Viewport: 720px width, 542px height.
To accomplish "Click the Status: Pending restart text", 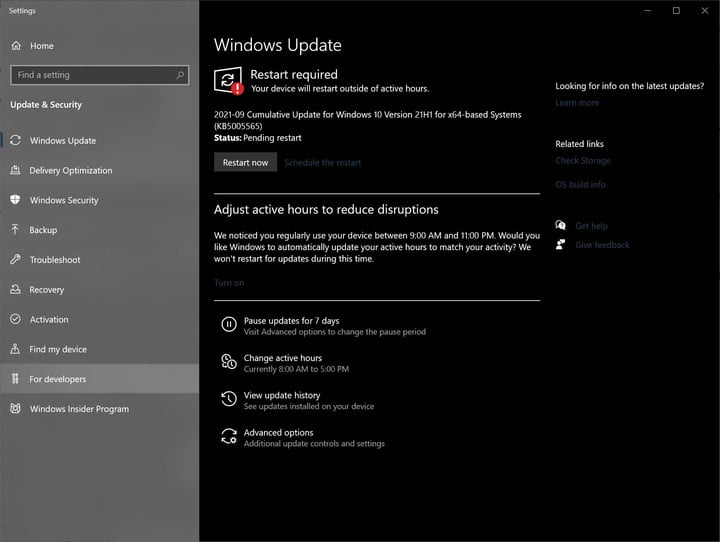I will pos(258,138).
